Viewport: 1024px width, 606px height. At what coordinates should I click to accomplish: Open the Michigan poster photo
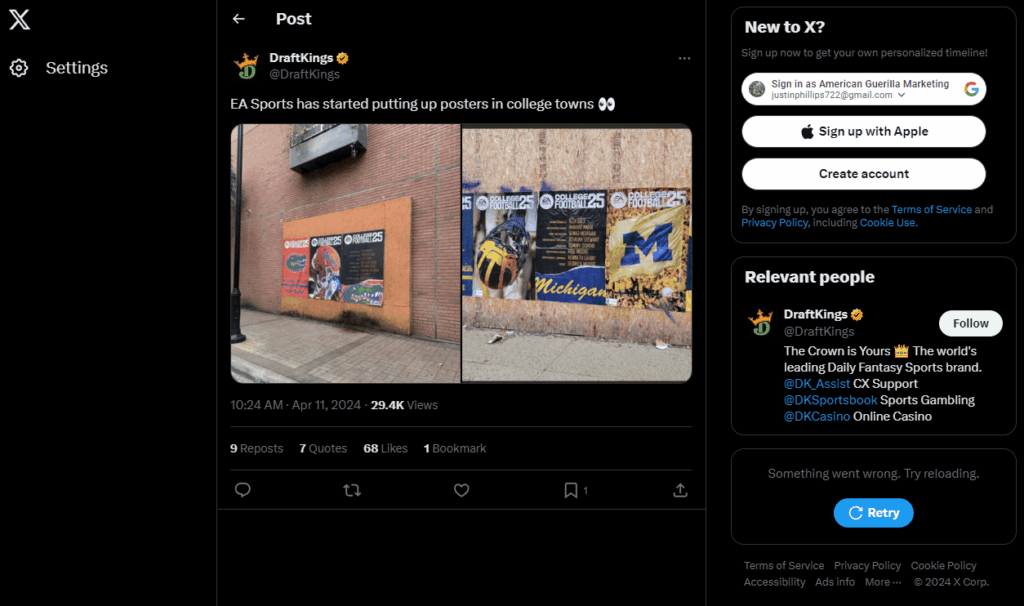(577, 253)
